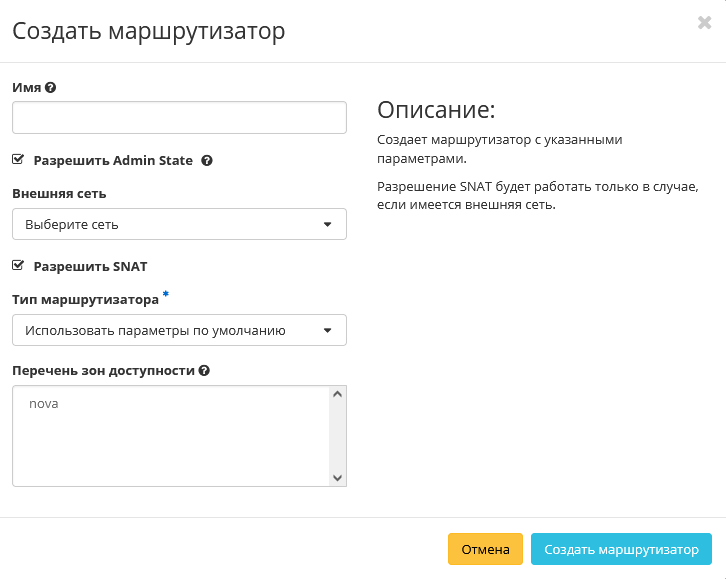Viewport: 726px width, 579px height.
Task: Click the arrow on Выберите сеть combo box
Action: point(327,224)
